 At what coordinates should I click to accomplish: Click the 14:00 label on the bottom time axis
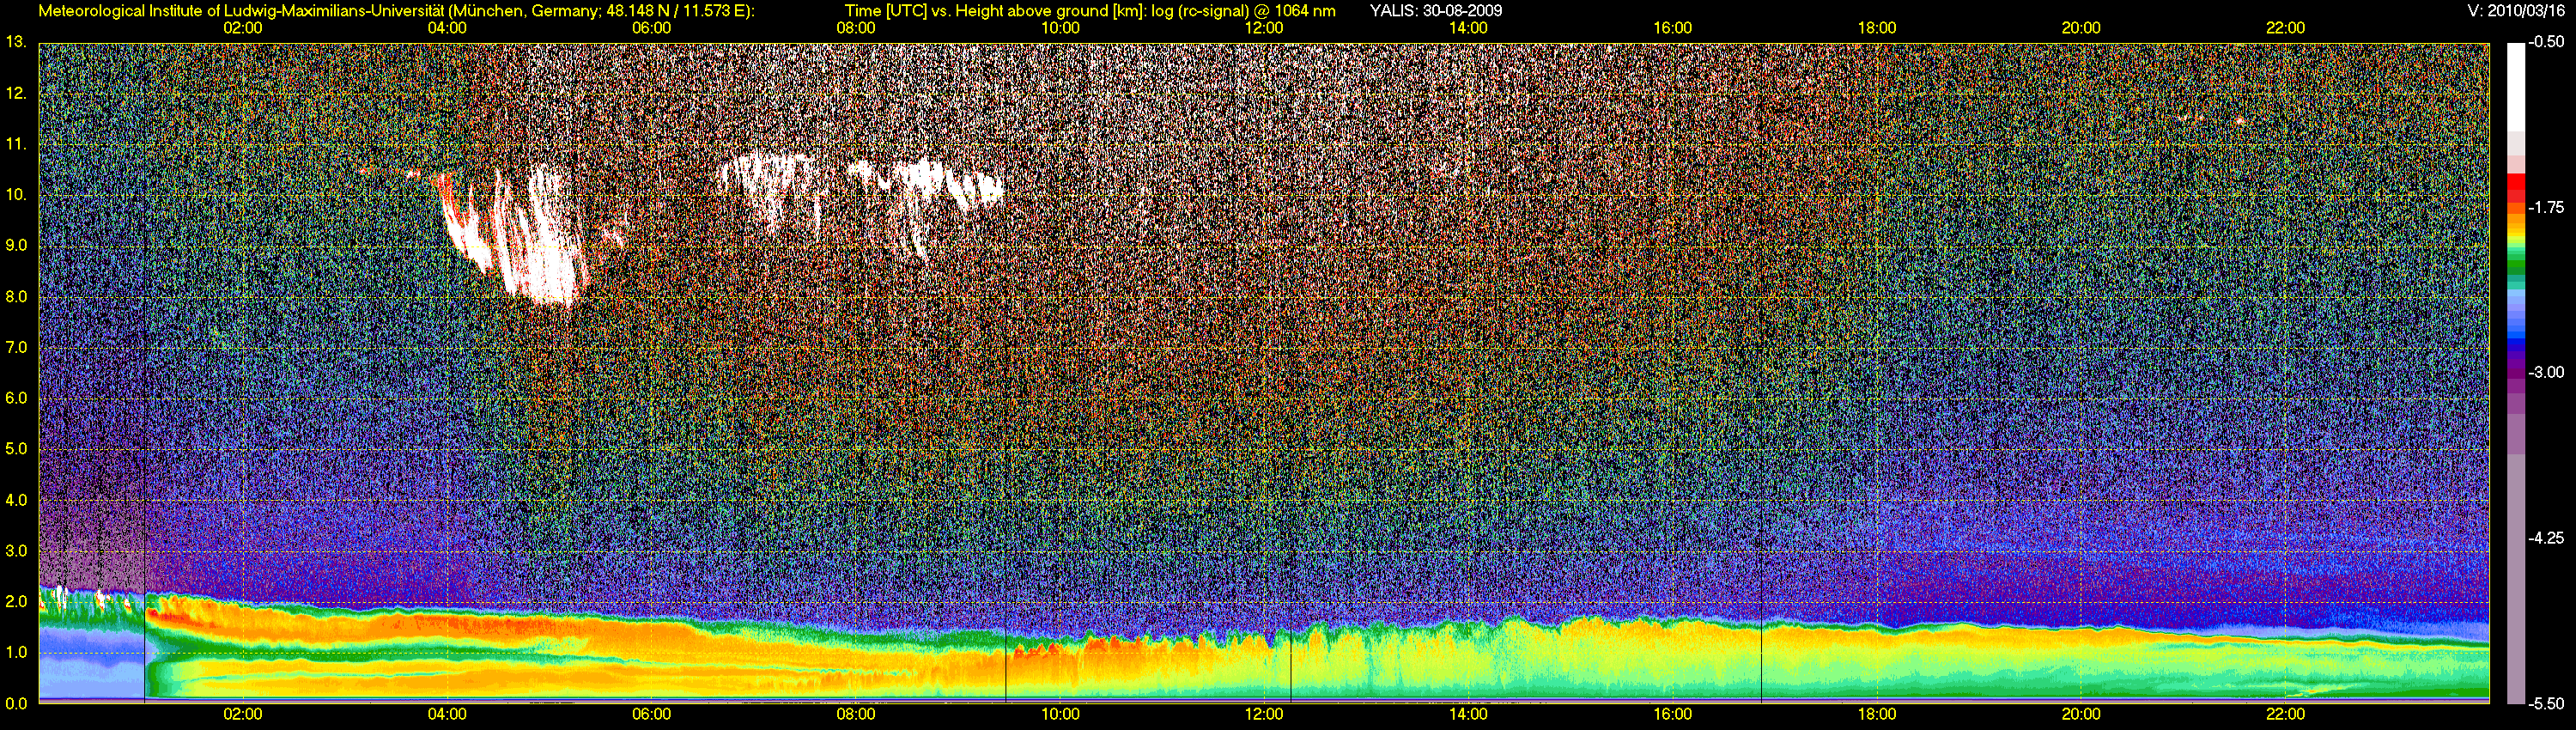point(1468,714)
